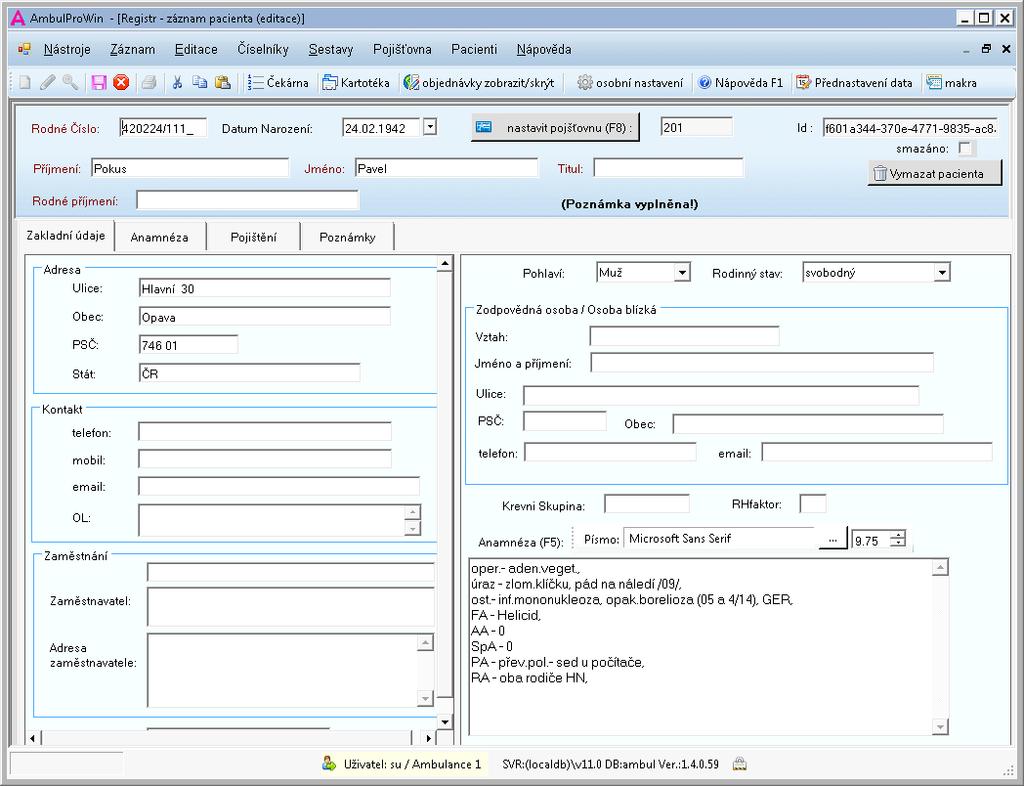Click the magnifier search toolbar icon
1024x786 pixels.
point(71,82)
